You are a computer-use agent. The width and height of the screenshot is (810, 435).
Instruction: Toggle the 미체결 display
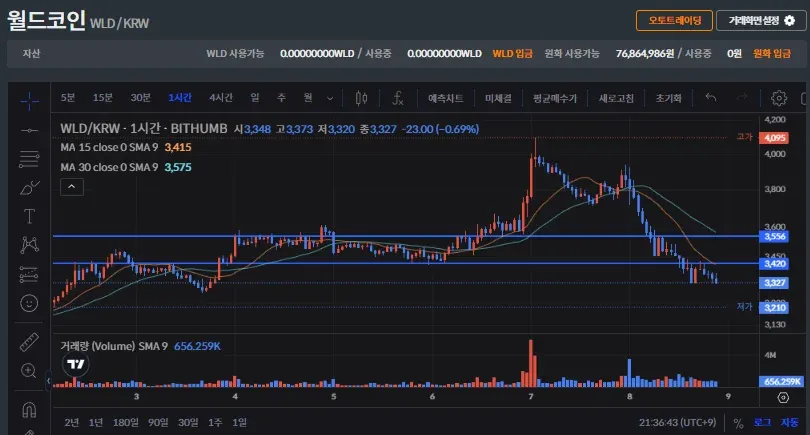tap(498, 98)
